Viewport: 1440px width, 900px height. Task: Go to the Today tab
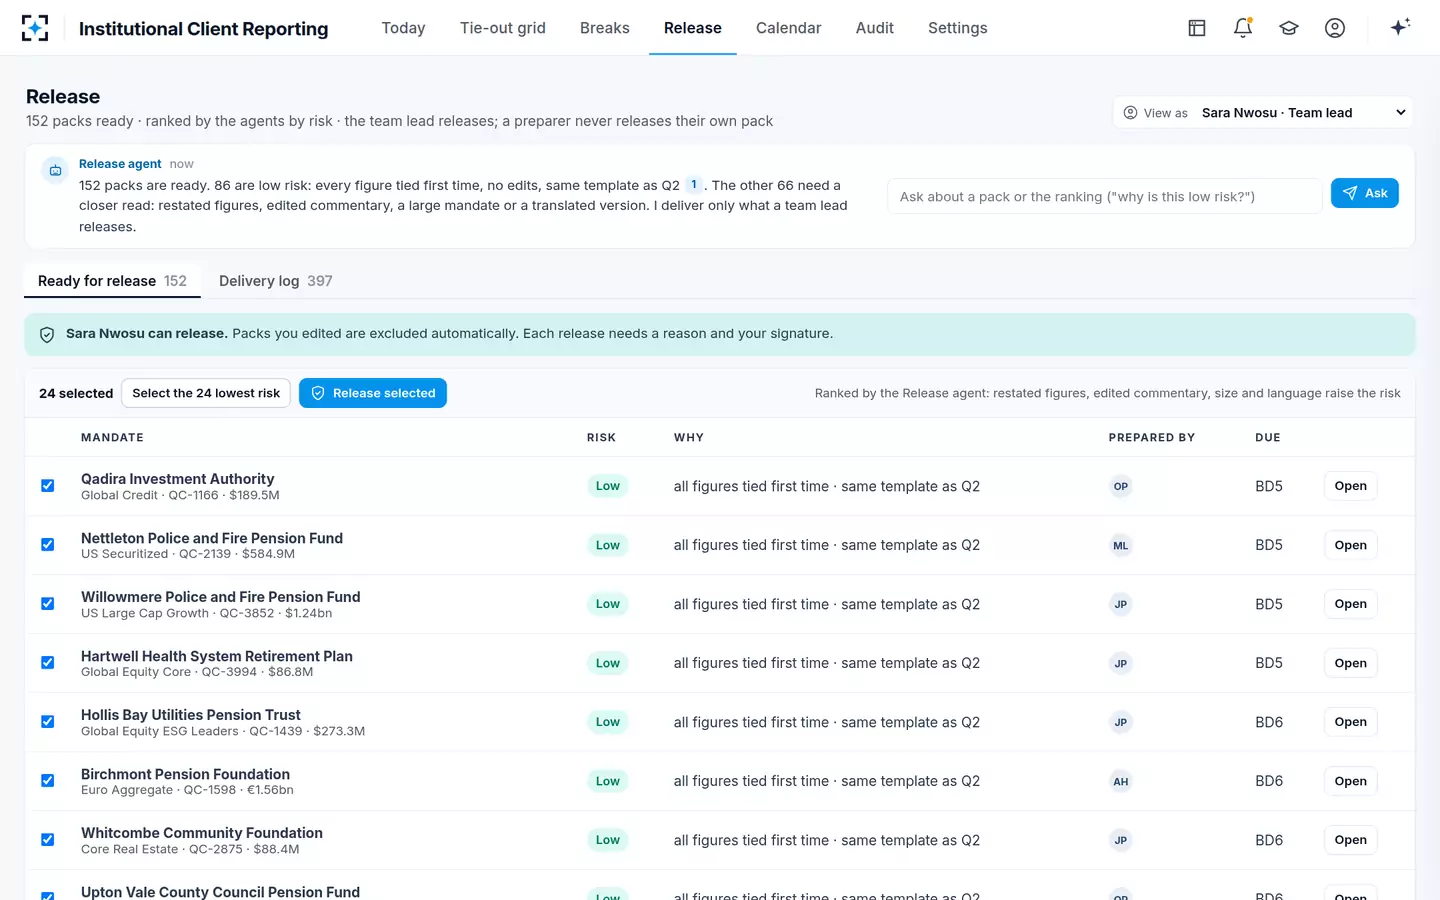[403, 28]
